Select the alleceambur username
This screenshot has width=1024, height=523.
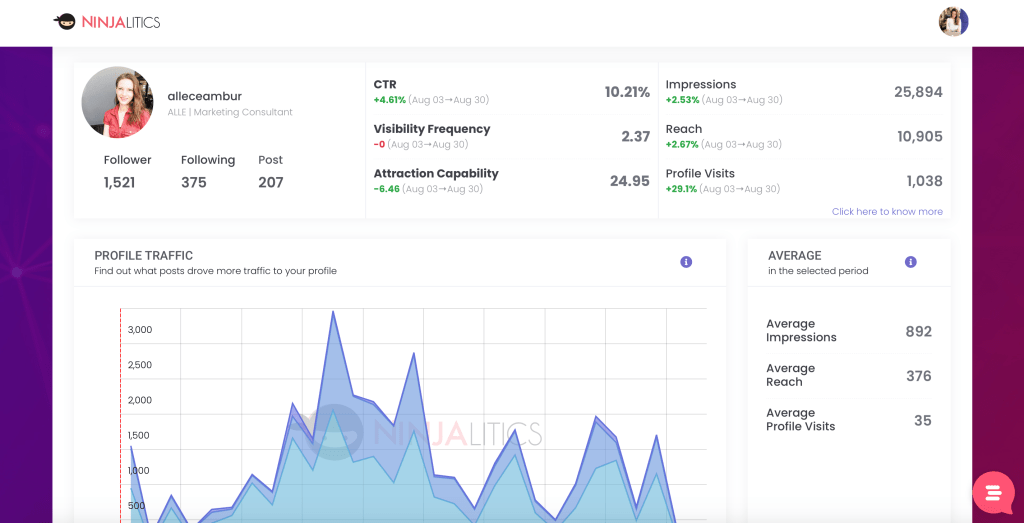point(204,96)
